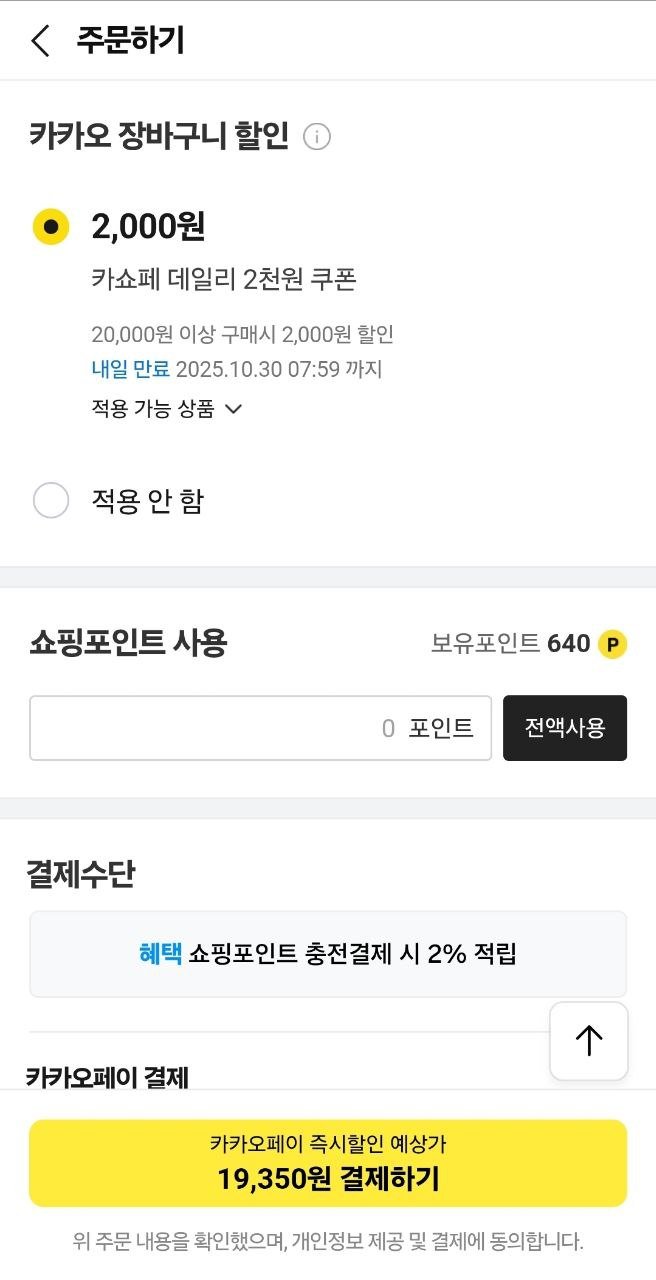Image resolution: width=656 pixels, height=1280 pixels.
Task: Tap the 결제수단 section heading
Action: click(80, 874)
